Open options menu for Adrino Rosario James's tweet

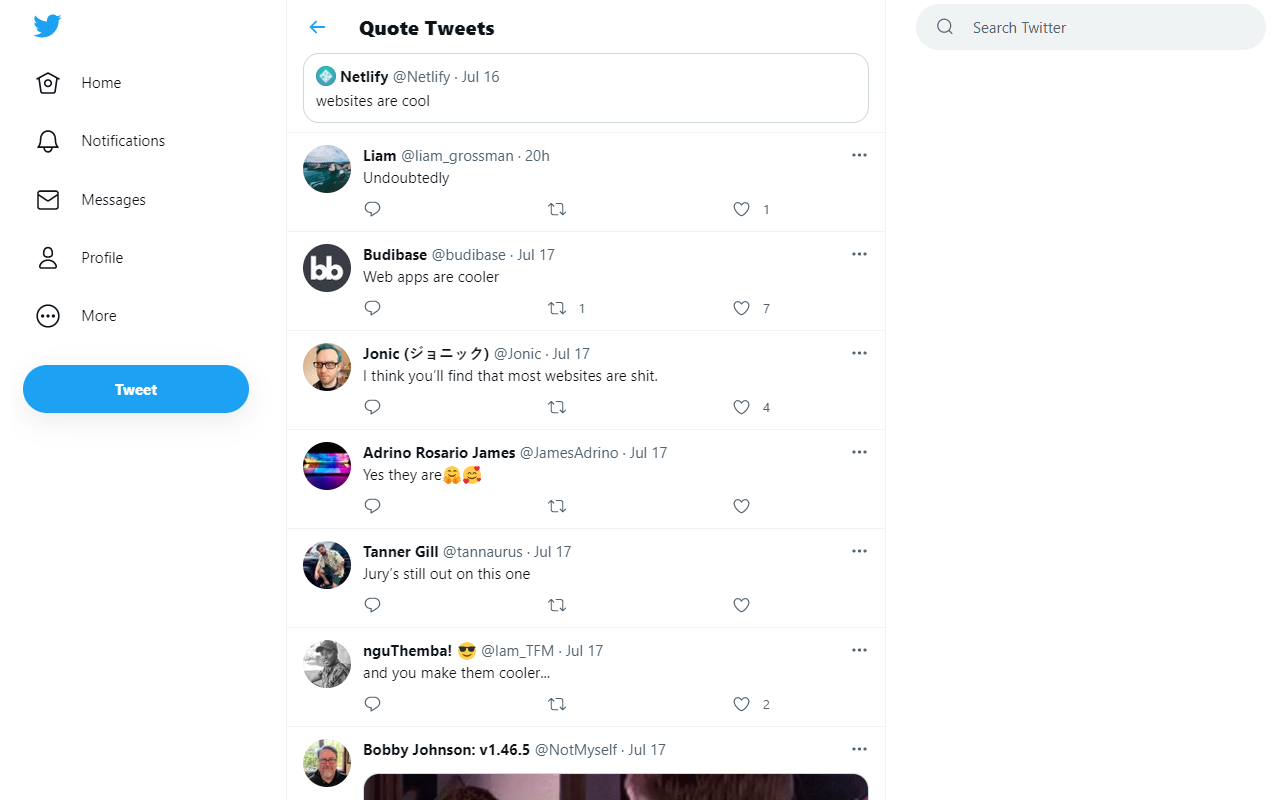pyautogui.click(x=859, y=452)
